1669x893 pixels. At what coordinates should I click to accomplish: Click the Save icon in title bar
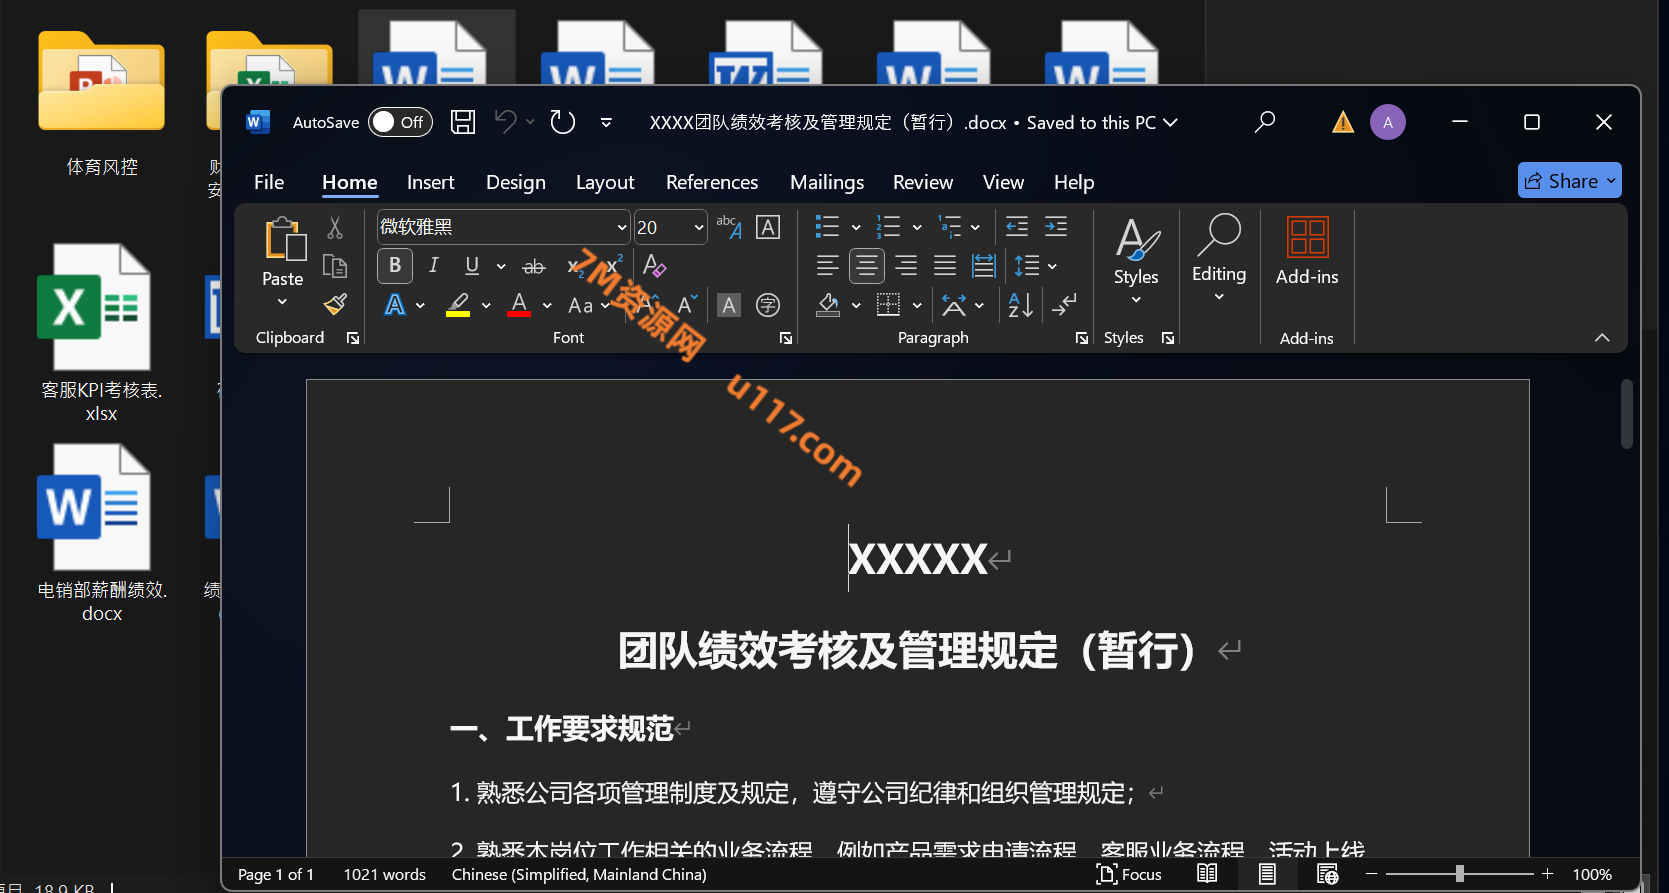point(463,122)
